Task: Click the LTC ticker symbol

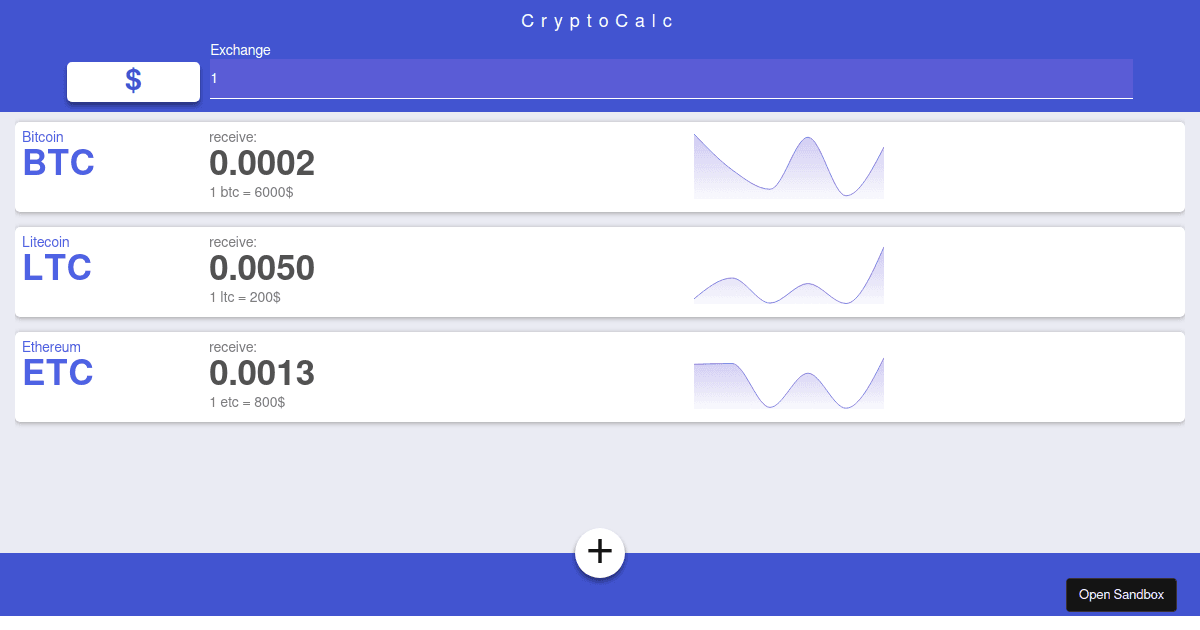Action: click(x=56, y=267)
